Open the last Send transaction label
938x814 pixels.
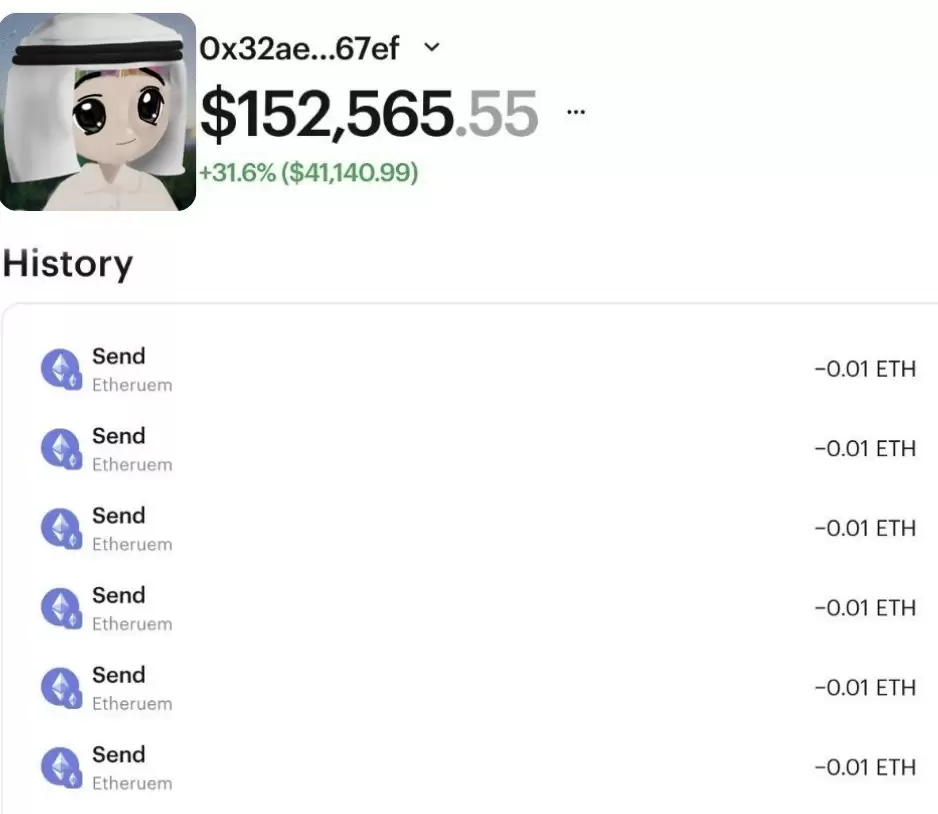118,755
